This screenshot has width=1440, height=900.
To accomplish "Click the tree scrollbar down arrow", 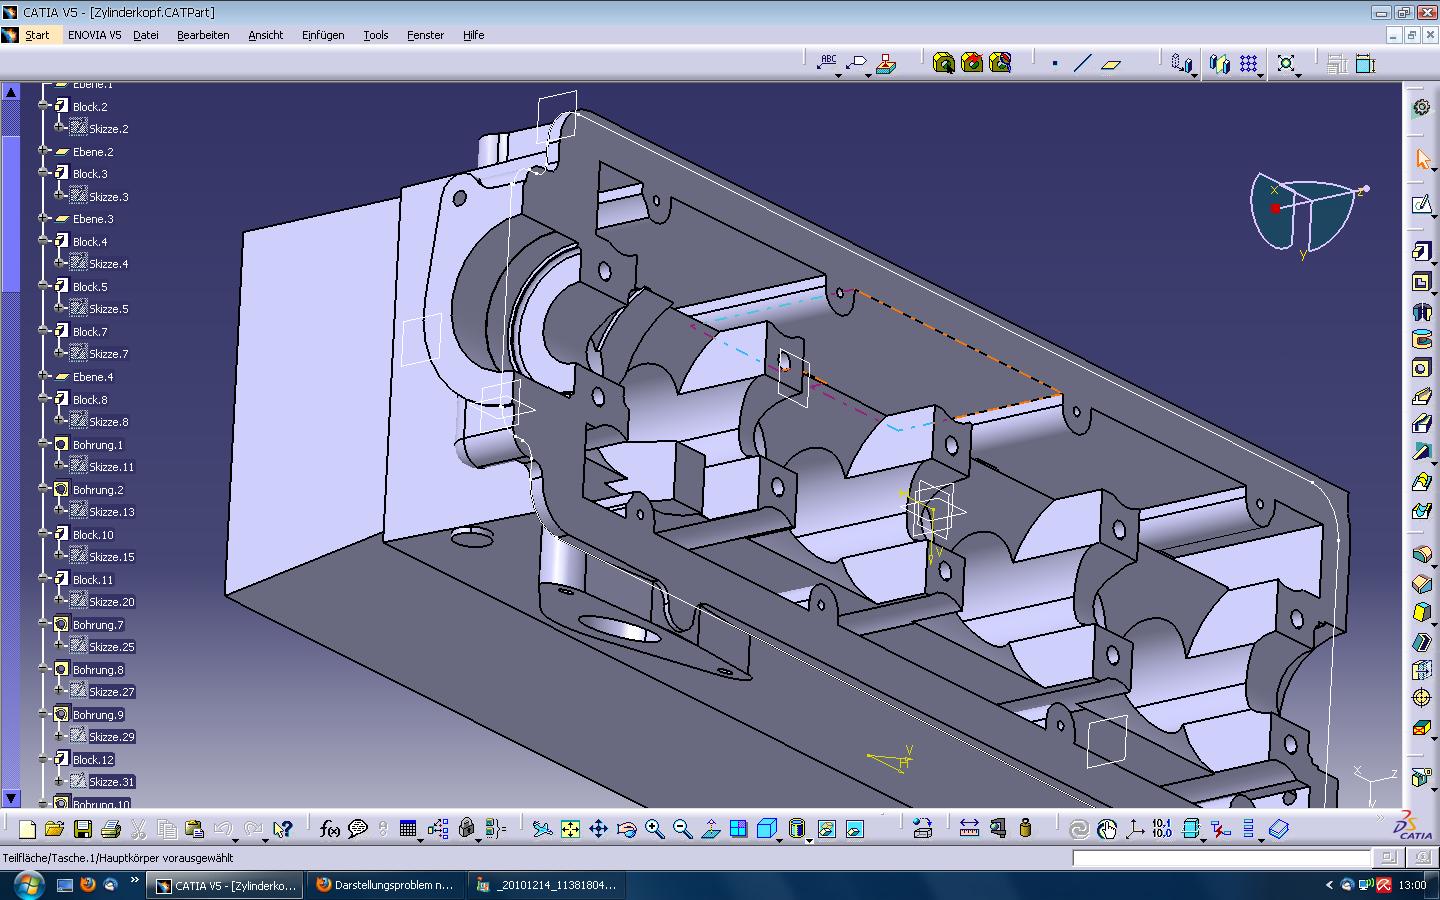I will (x=11, y=798).
